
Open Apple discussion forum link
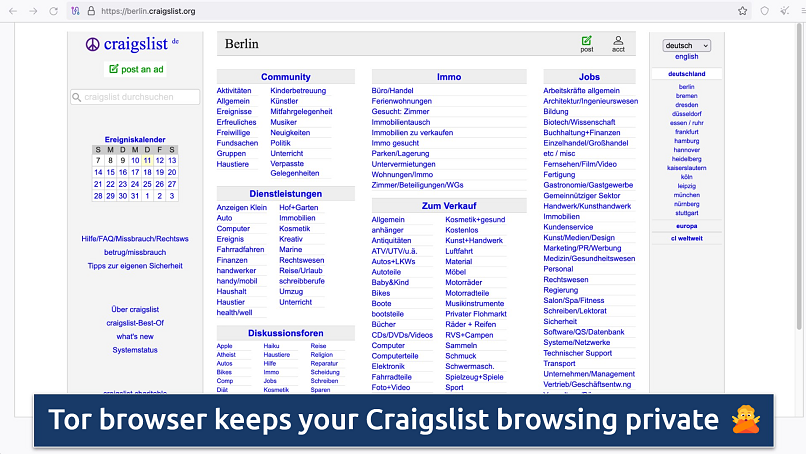point(224,346)
